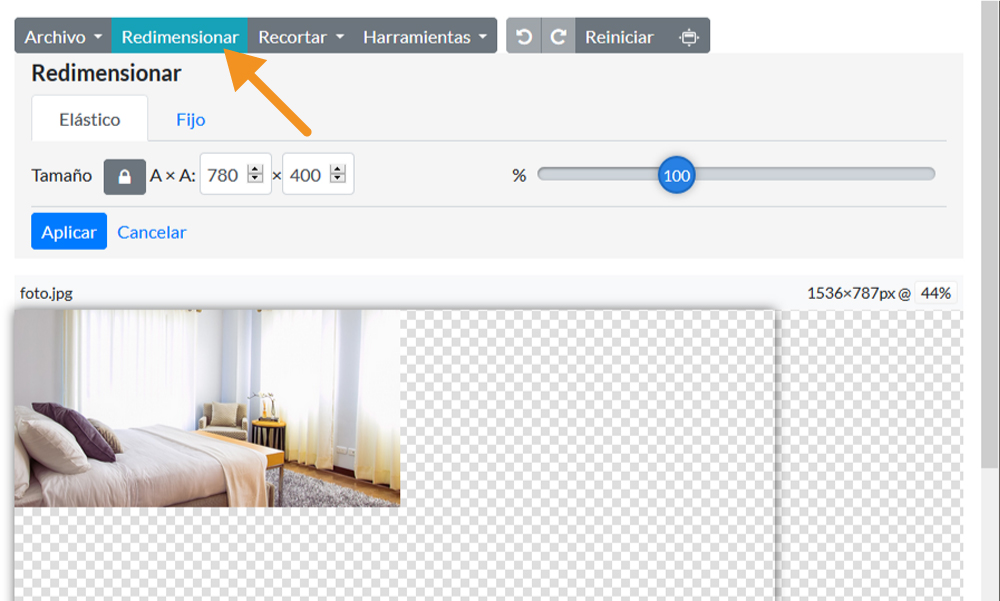Click the 44% zoom level field
Screen dimensions: 1000x601
click(x=936, y=293)
